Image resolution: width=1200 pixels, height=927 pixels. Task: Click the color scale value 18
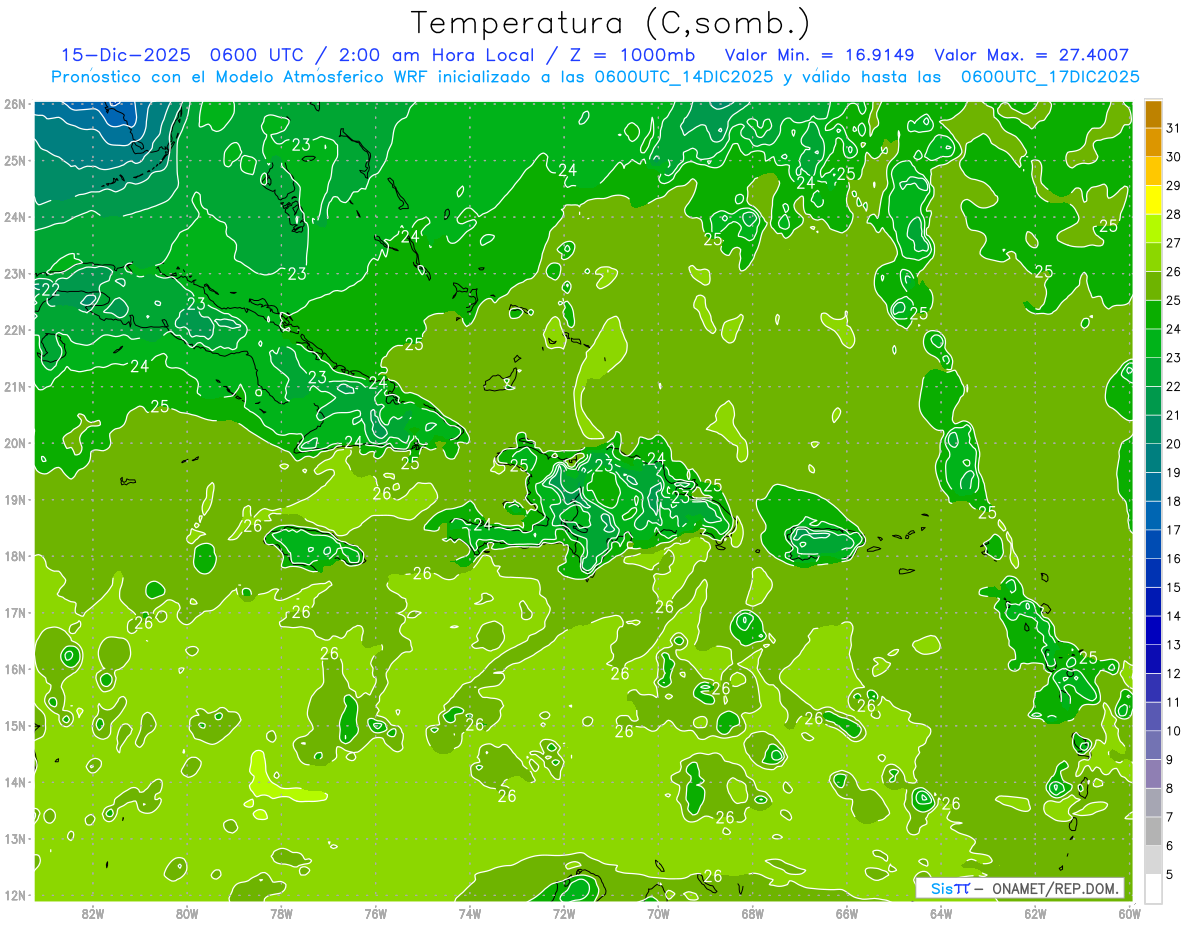click(1174, 501)
